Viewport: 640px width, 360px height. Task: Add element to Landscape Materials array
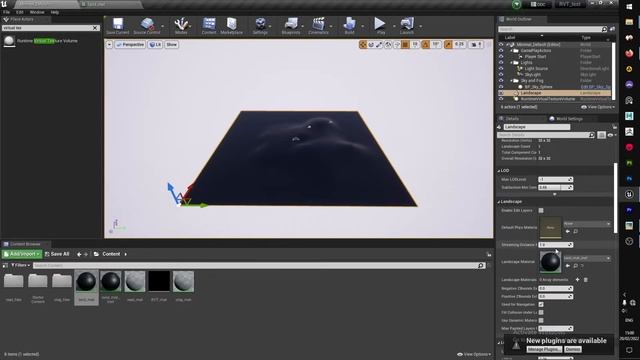click(x=577, y=280)
